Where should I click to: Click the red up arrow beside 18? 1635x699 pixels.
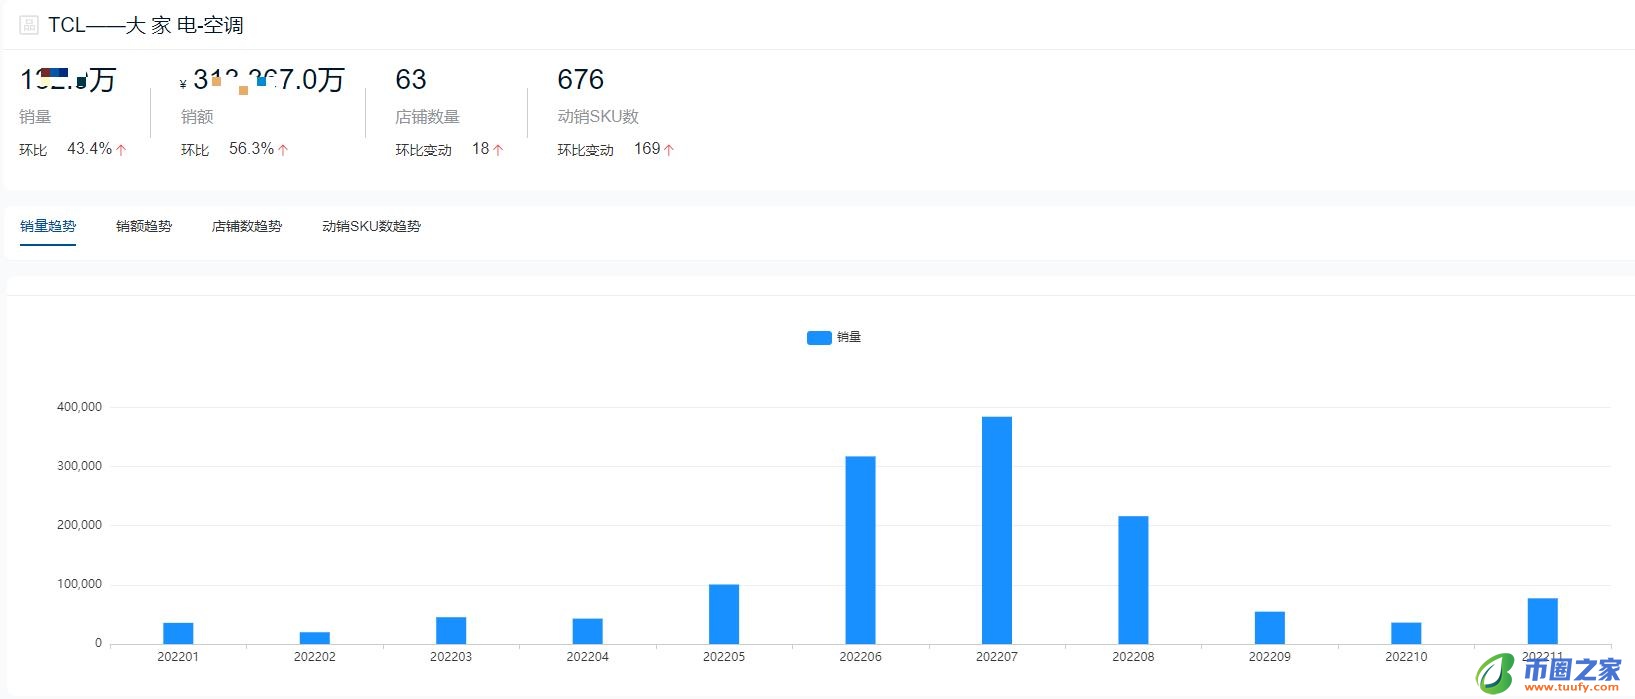point(498,150)
